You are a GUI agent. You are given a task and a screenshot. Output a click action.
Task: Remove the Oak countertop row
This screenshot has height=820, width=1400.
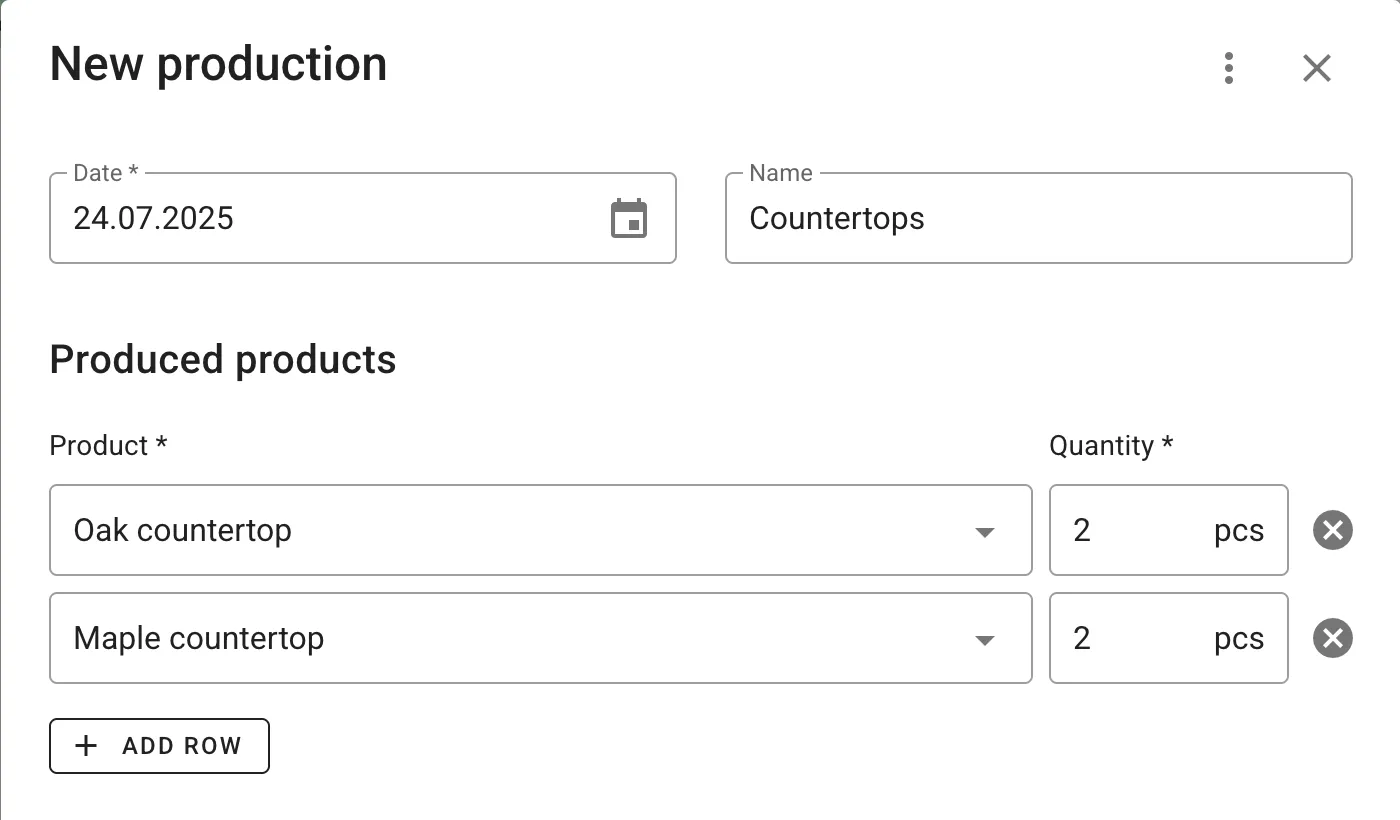[x=1333, y=530]
